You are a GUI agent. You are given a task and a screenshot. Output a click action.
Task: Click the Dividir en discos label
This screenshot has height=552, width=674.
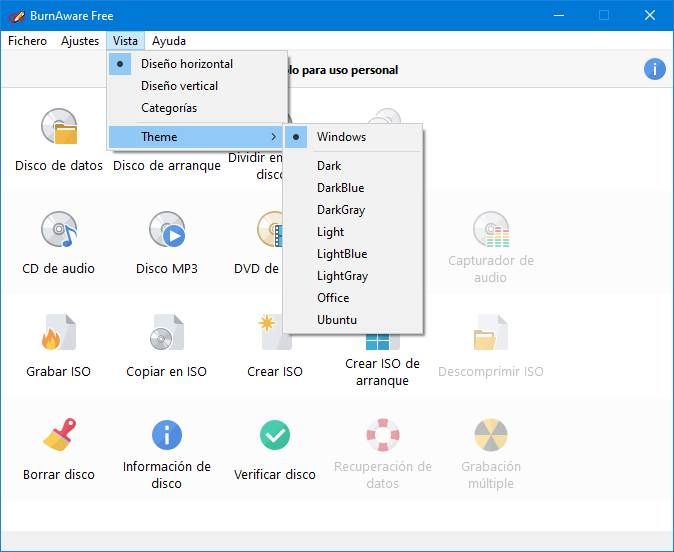[256, 166]
